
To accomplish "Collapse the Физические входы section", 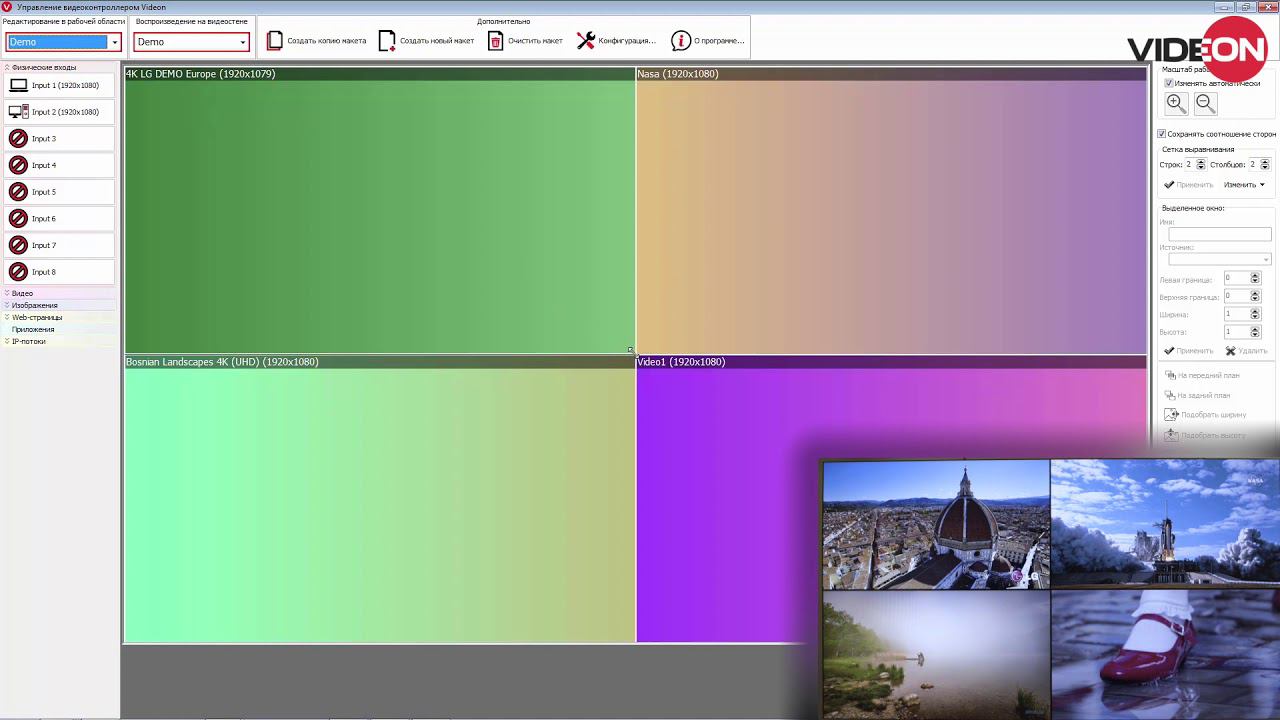I will [7, 68].
